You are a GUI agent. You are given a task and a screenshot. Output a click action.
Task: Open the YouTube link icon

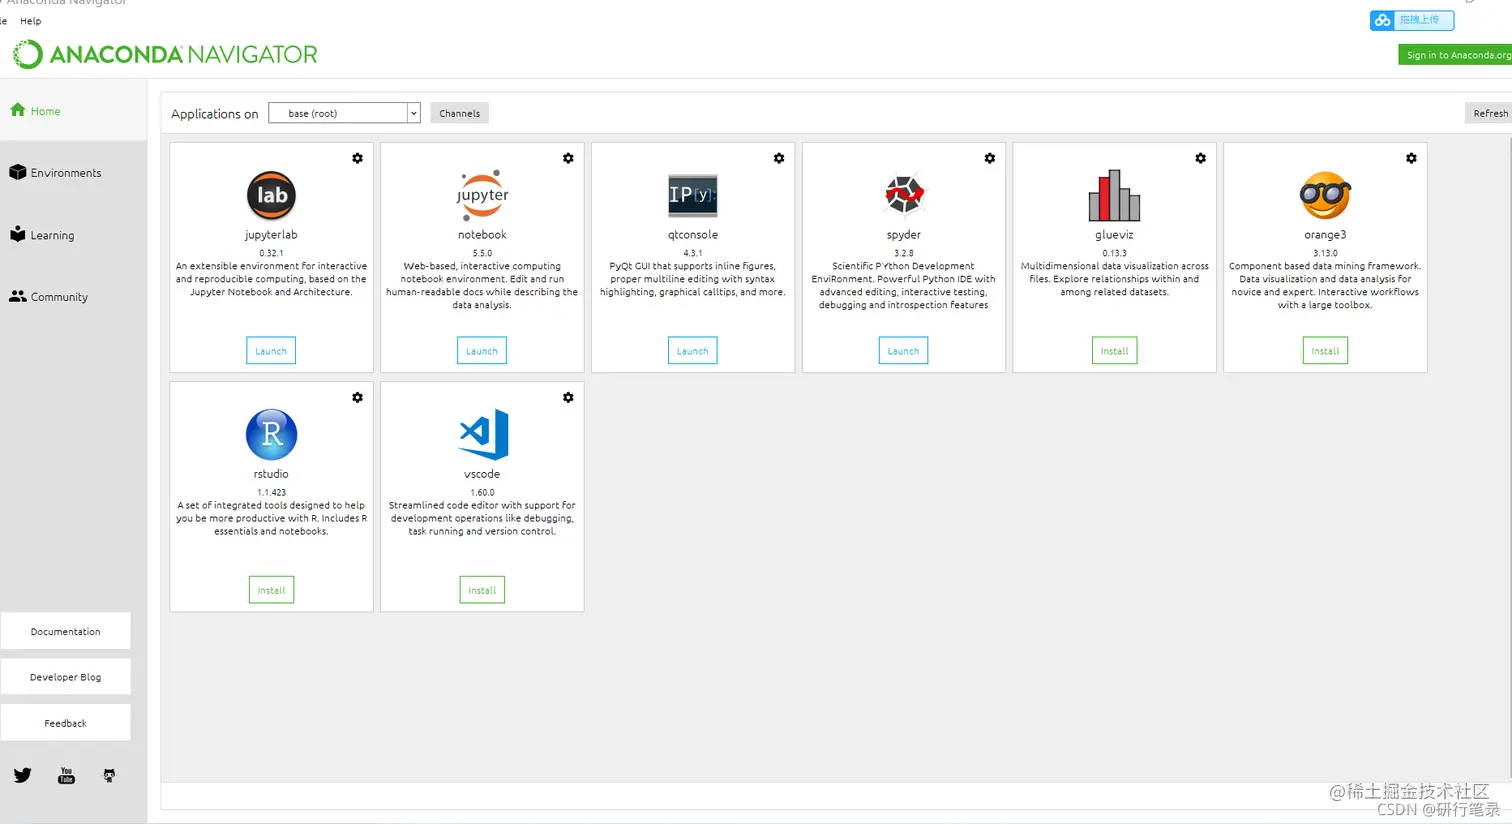coord(66,775)
